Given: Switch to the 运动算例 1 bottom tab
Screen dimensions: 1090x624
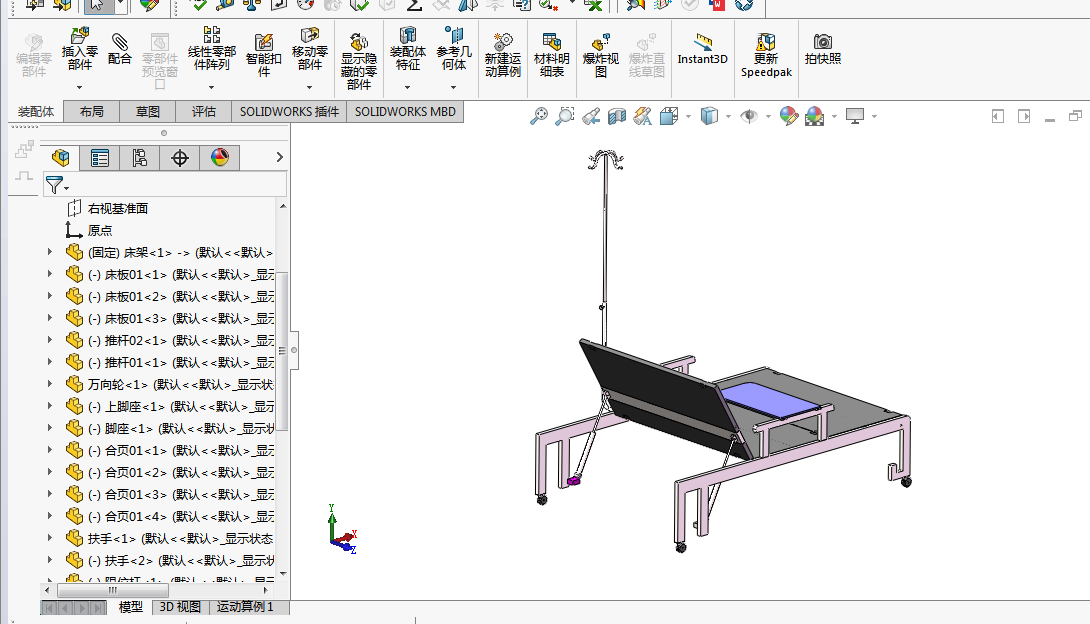Looking at the screenshot, I should click(x=245, y=607).
